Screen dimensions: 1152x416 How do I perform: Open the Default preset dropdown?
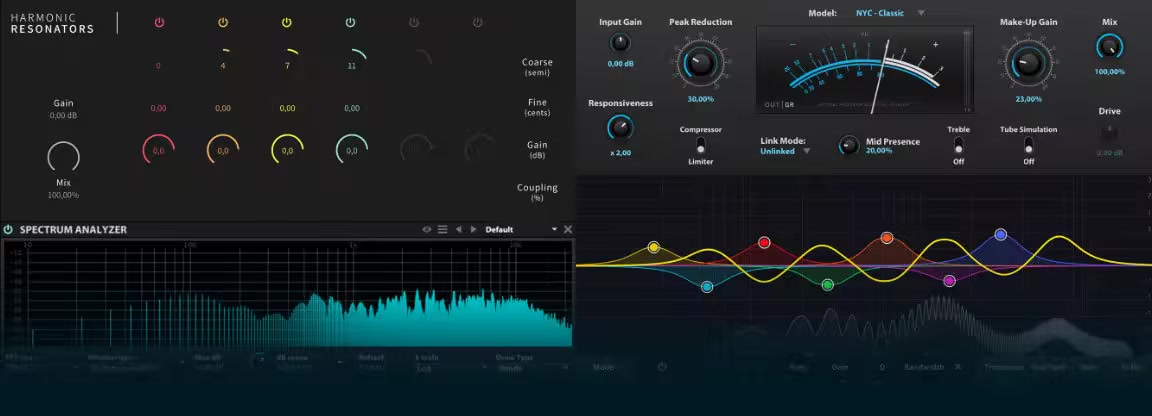tap(554, 229)
